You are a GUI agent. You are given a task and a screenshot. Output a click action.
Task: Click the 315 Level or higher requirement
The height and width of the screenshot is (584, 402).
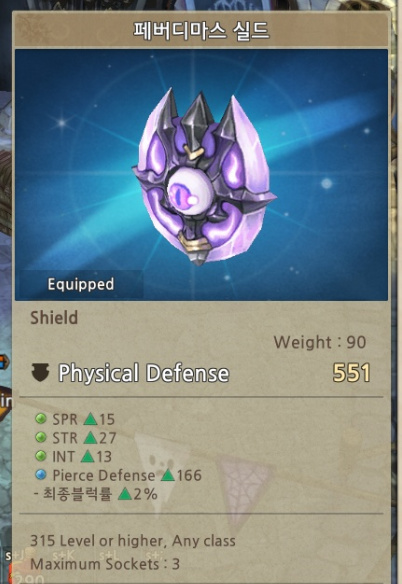(x=133, y=541)
